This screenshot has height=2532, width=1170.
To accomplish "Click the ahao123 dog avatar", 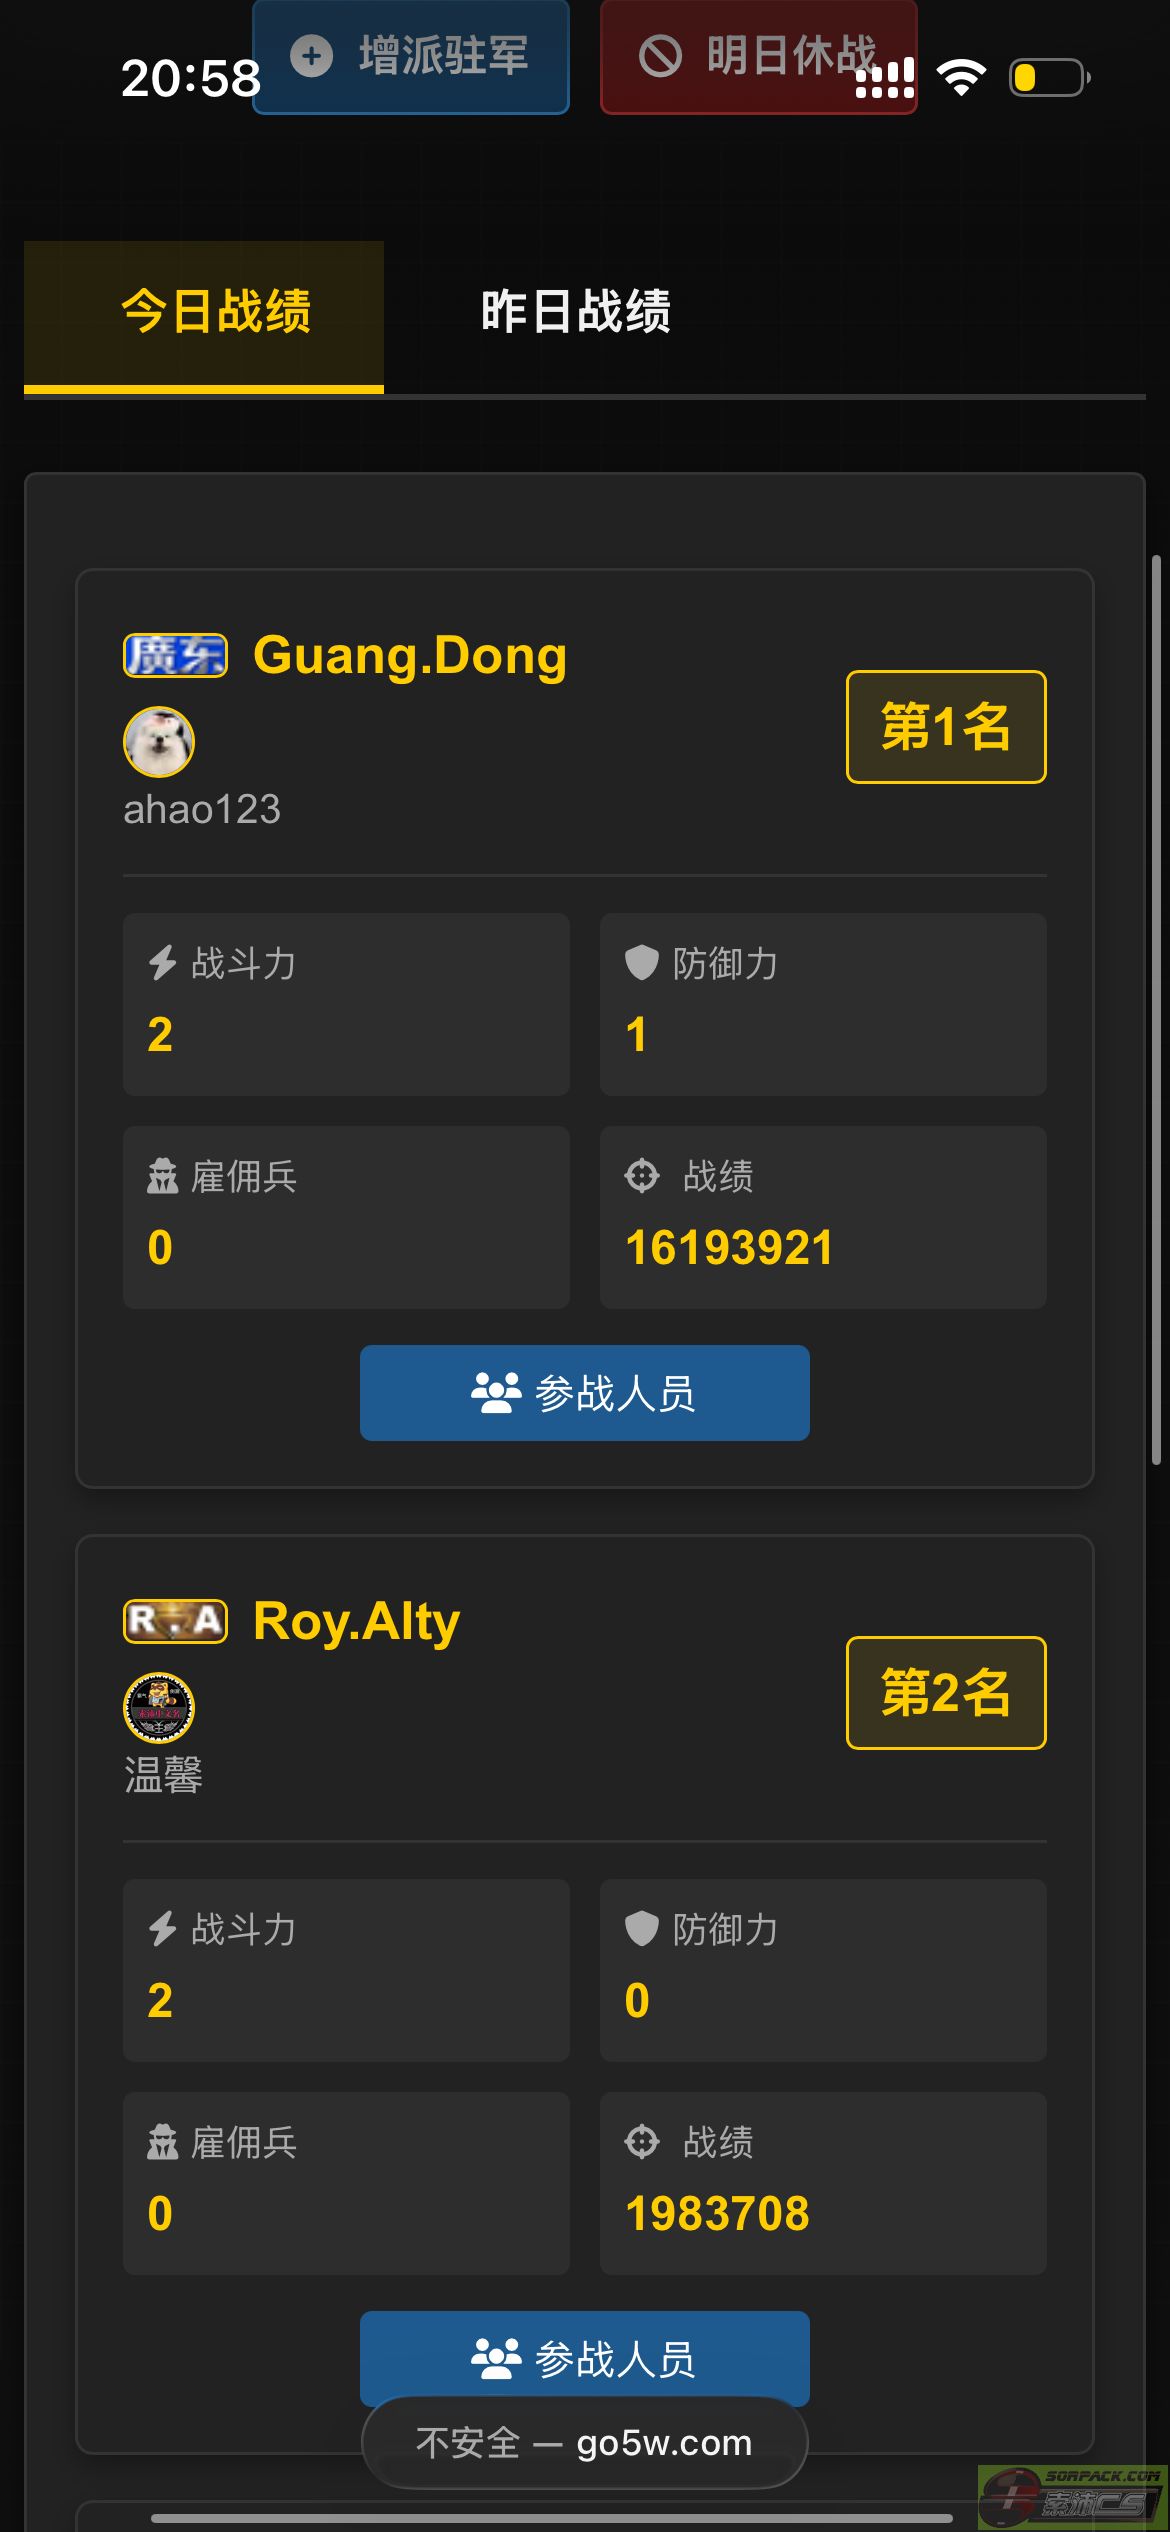I will pos(159,742).
